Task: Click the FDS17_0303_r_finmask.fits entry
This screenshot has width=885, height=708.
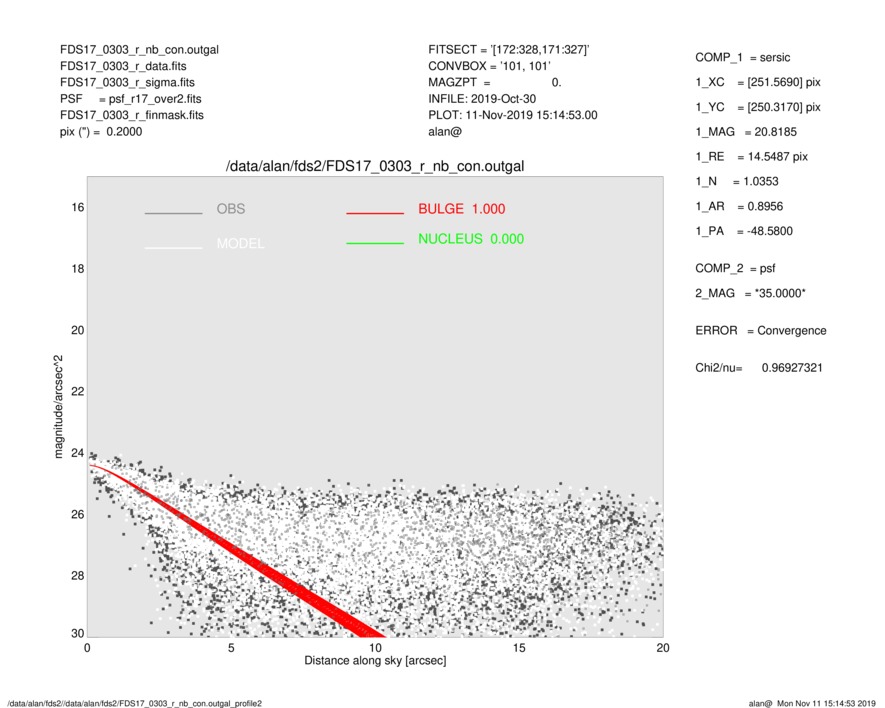Action: click(132, 115)
